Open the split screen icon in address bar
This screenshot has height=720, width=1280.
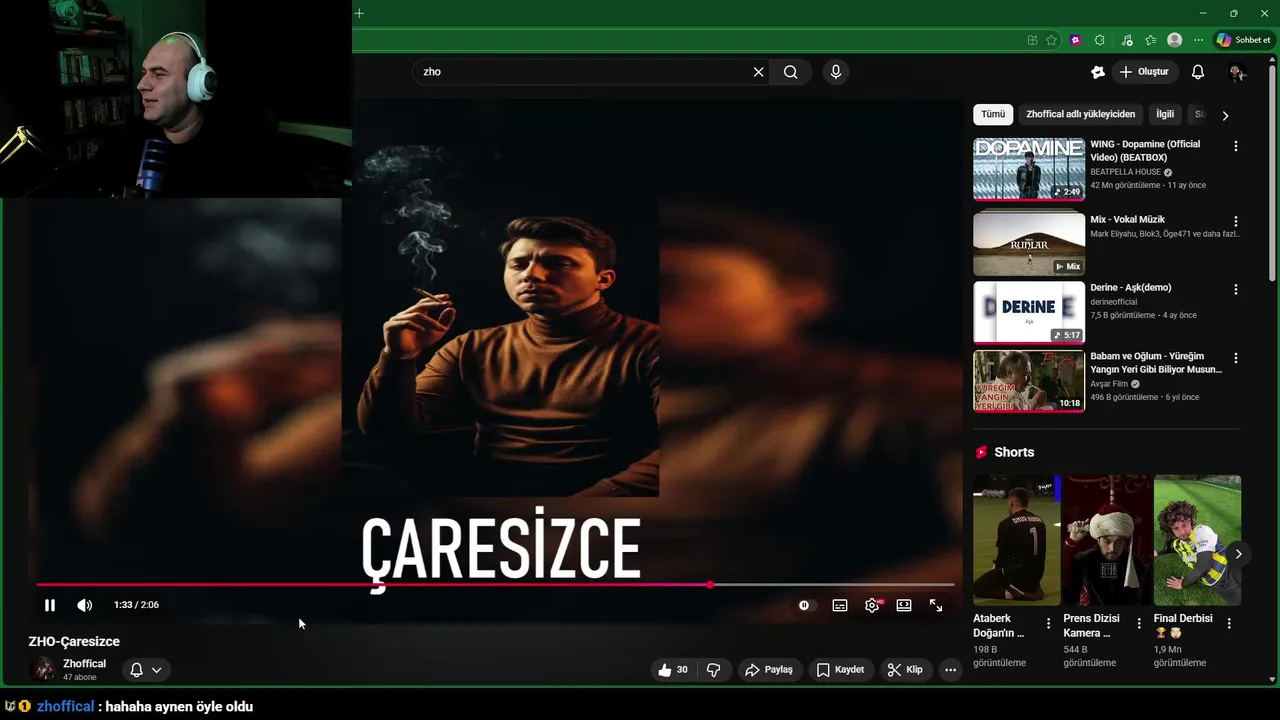(x=1032, y=40)
